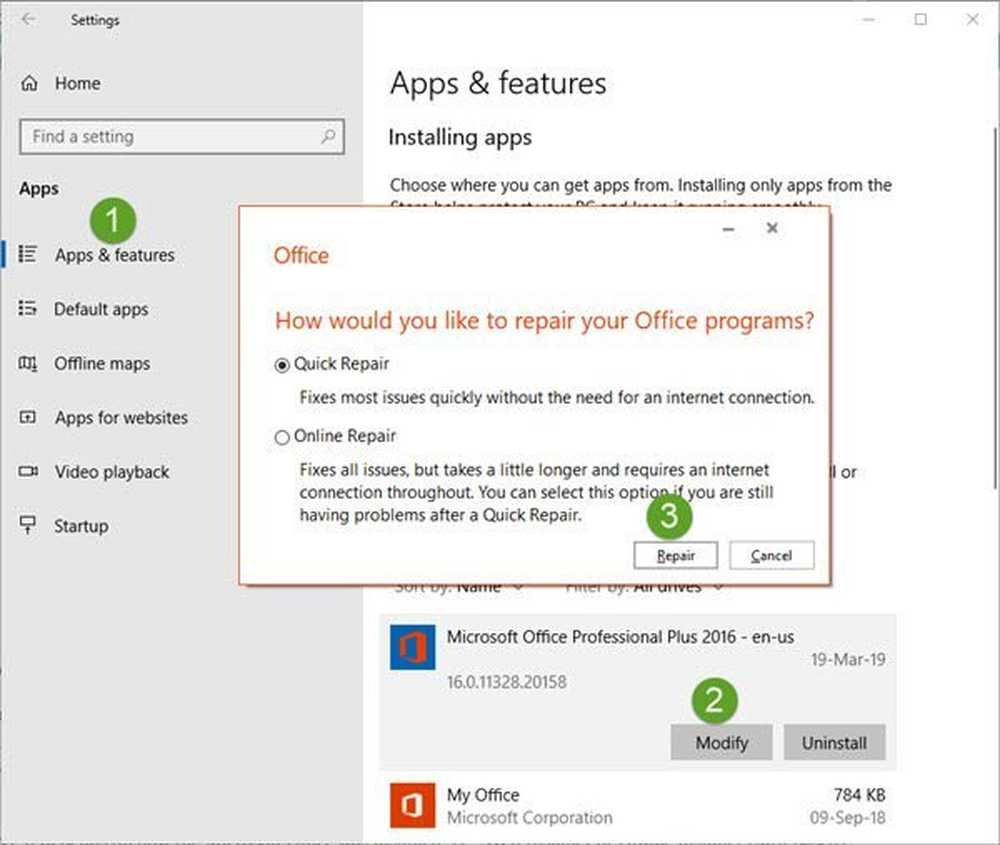The image size is (1000, 845).
Task: Click the 19-Mar-19 install date
Action: tap(848, 659)
